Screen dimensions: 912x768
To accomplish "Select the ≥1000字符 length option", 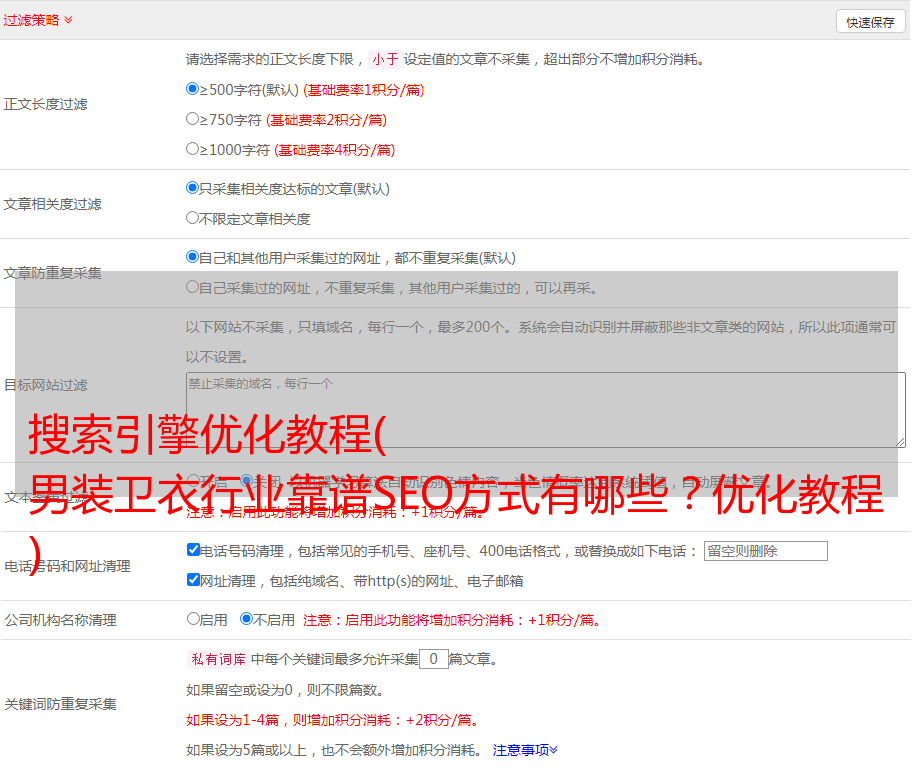I will pyautogui.click(x=192, y=149).
